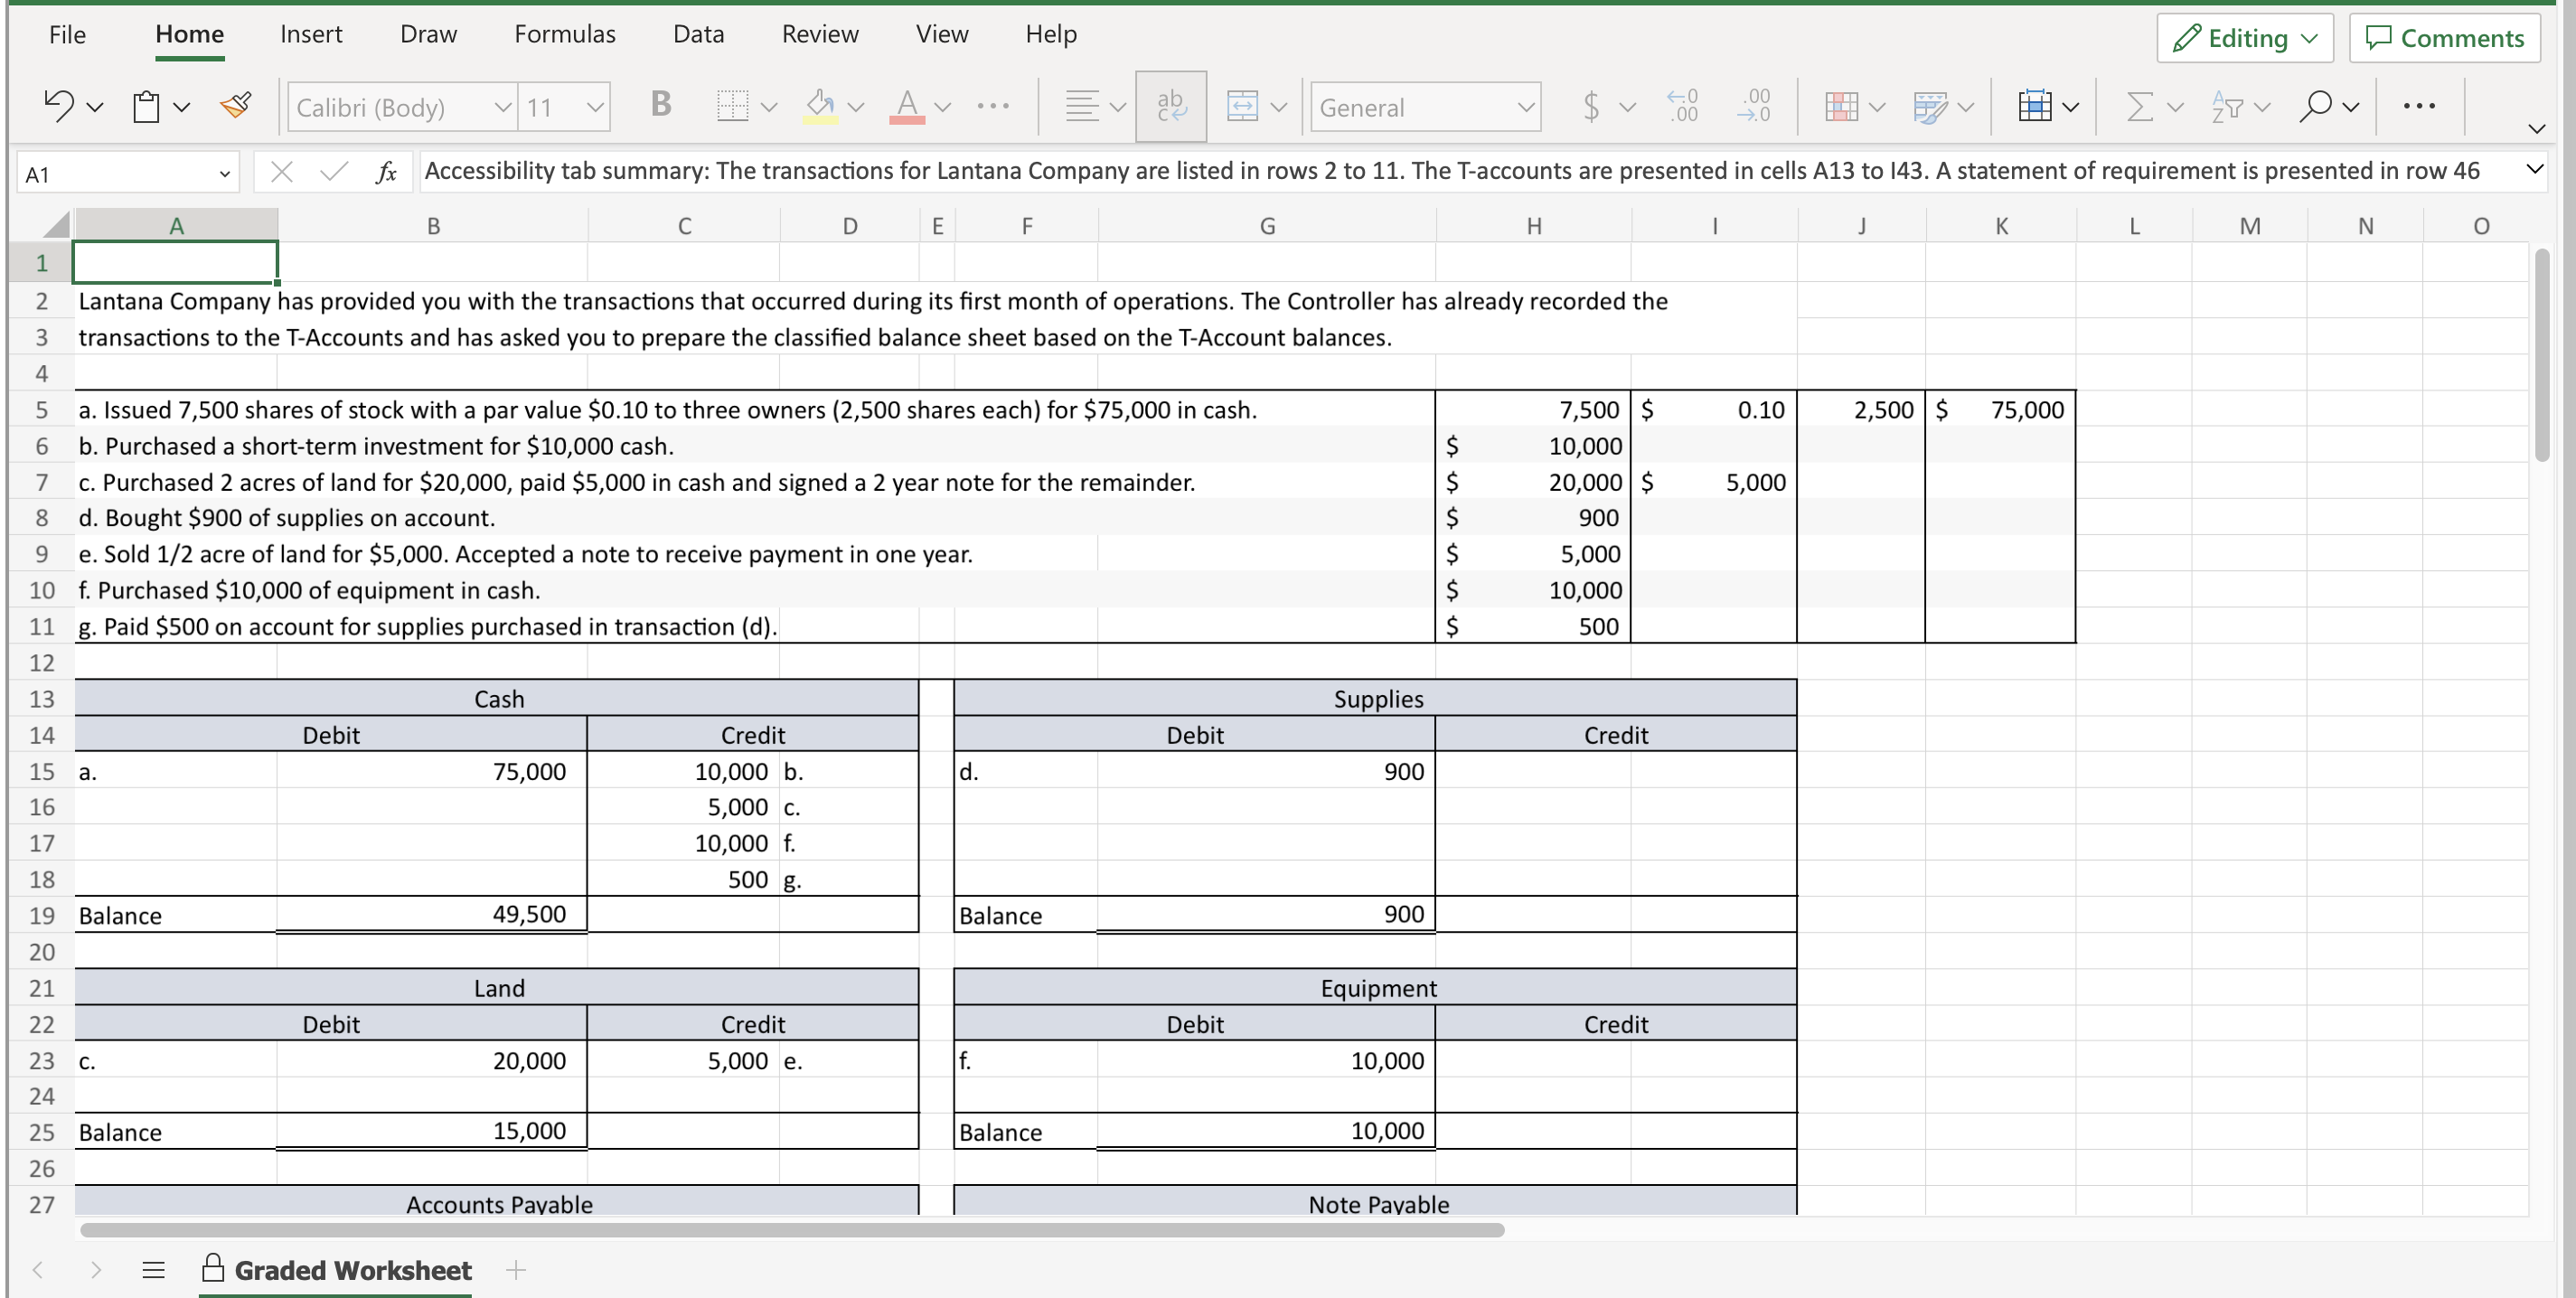Open the Comments pane
The width and height of the screenshot is (2576, 1298).
point(2444,38)
